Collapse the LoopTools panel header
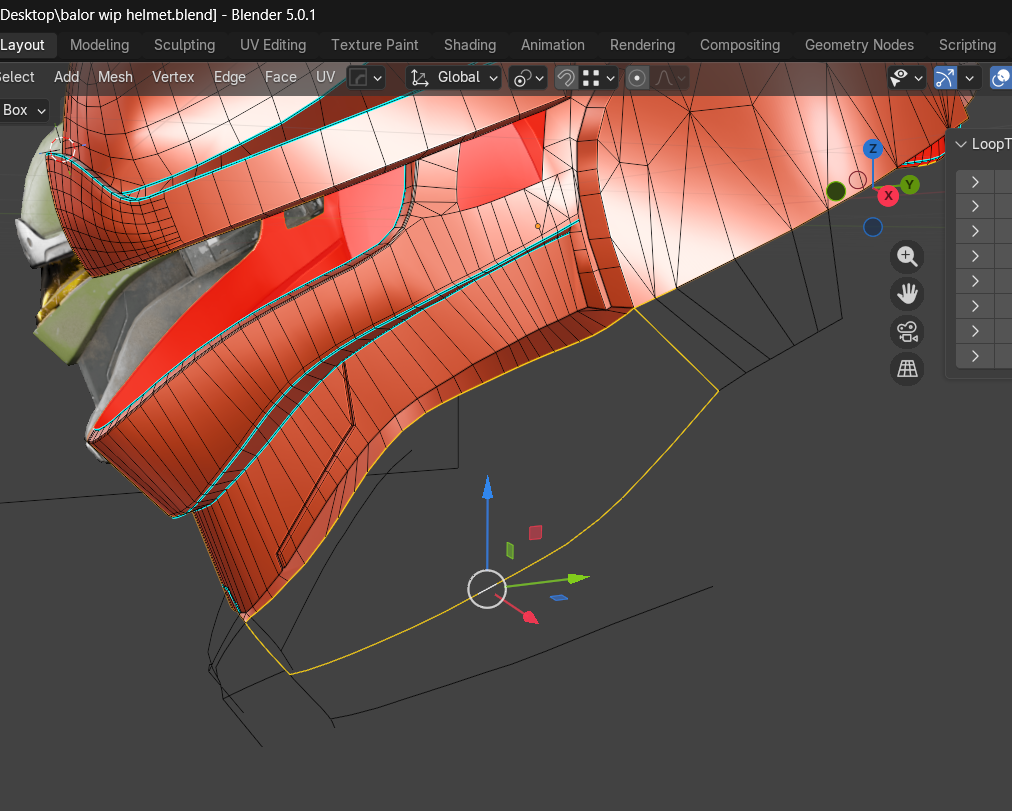1012x811 pixels. (961, 144)
